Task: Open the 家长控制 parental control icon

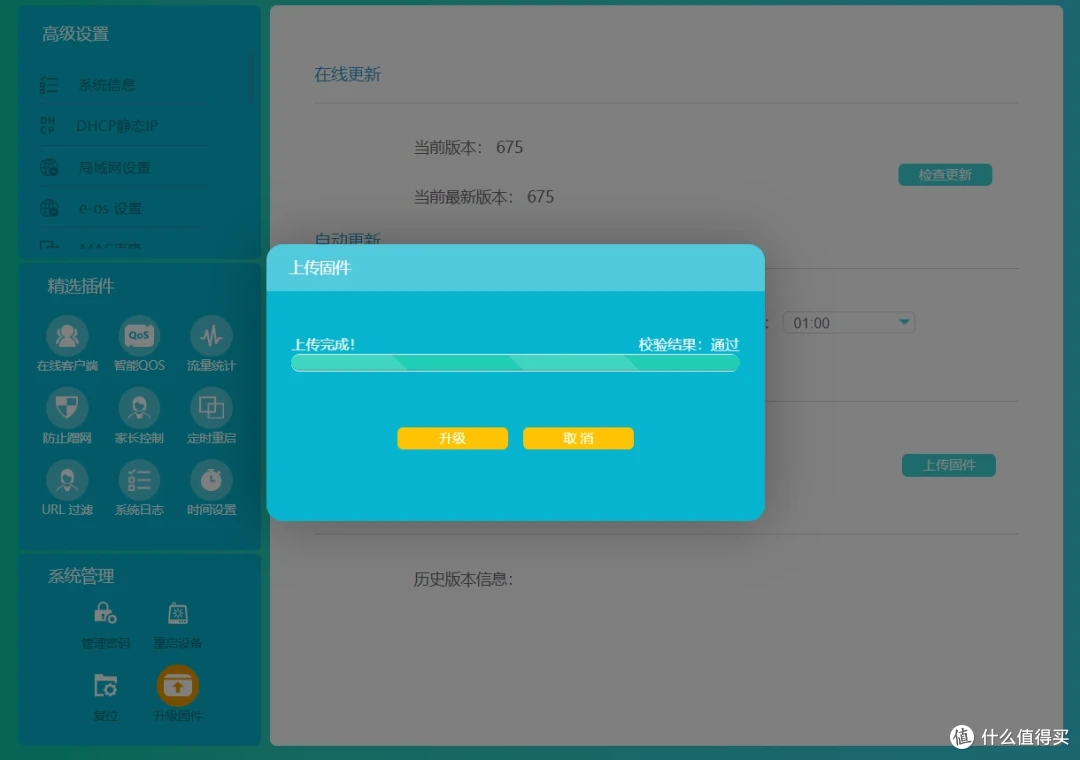Action: (139, 408)
